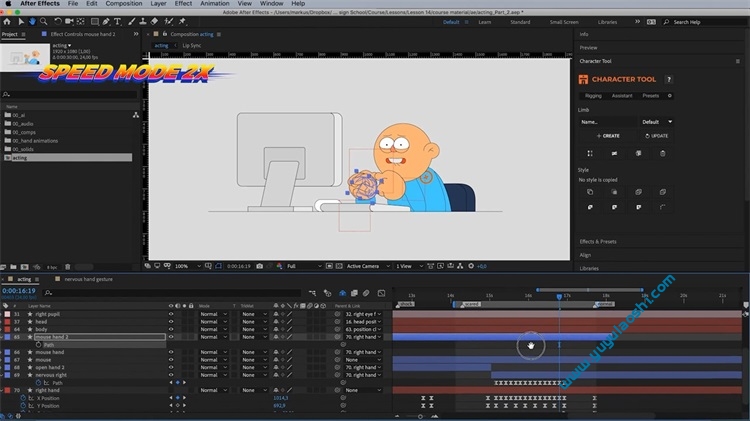The width and height of the screenshot is (750, 421).
Task: Open the Default dropdown in Limb section
Action: [x=656, y=122]
